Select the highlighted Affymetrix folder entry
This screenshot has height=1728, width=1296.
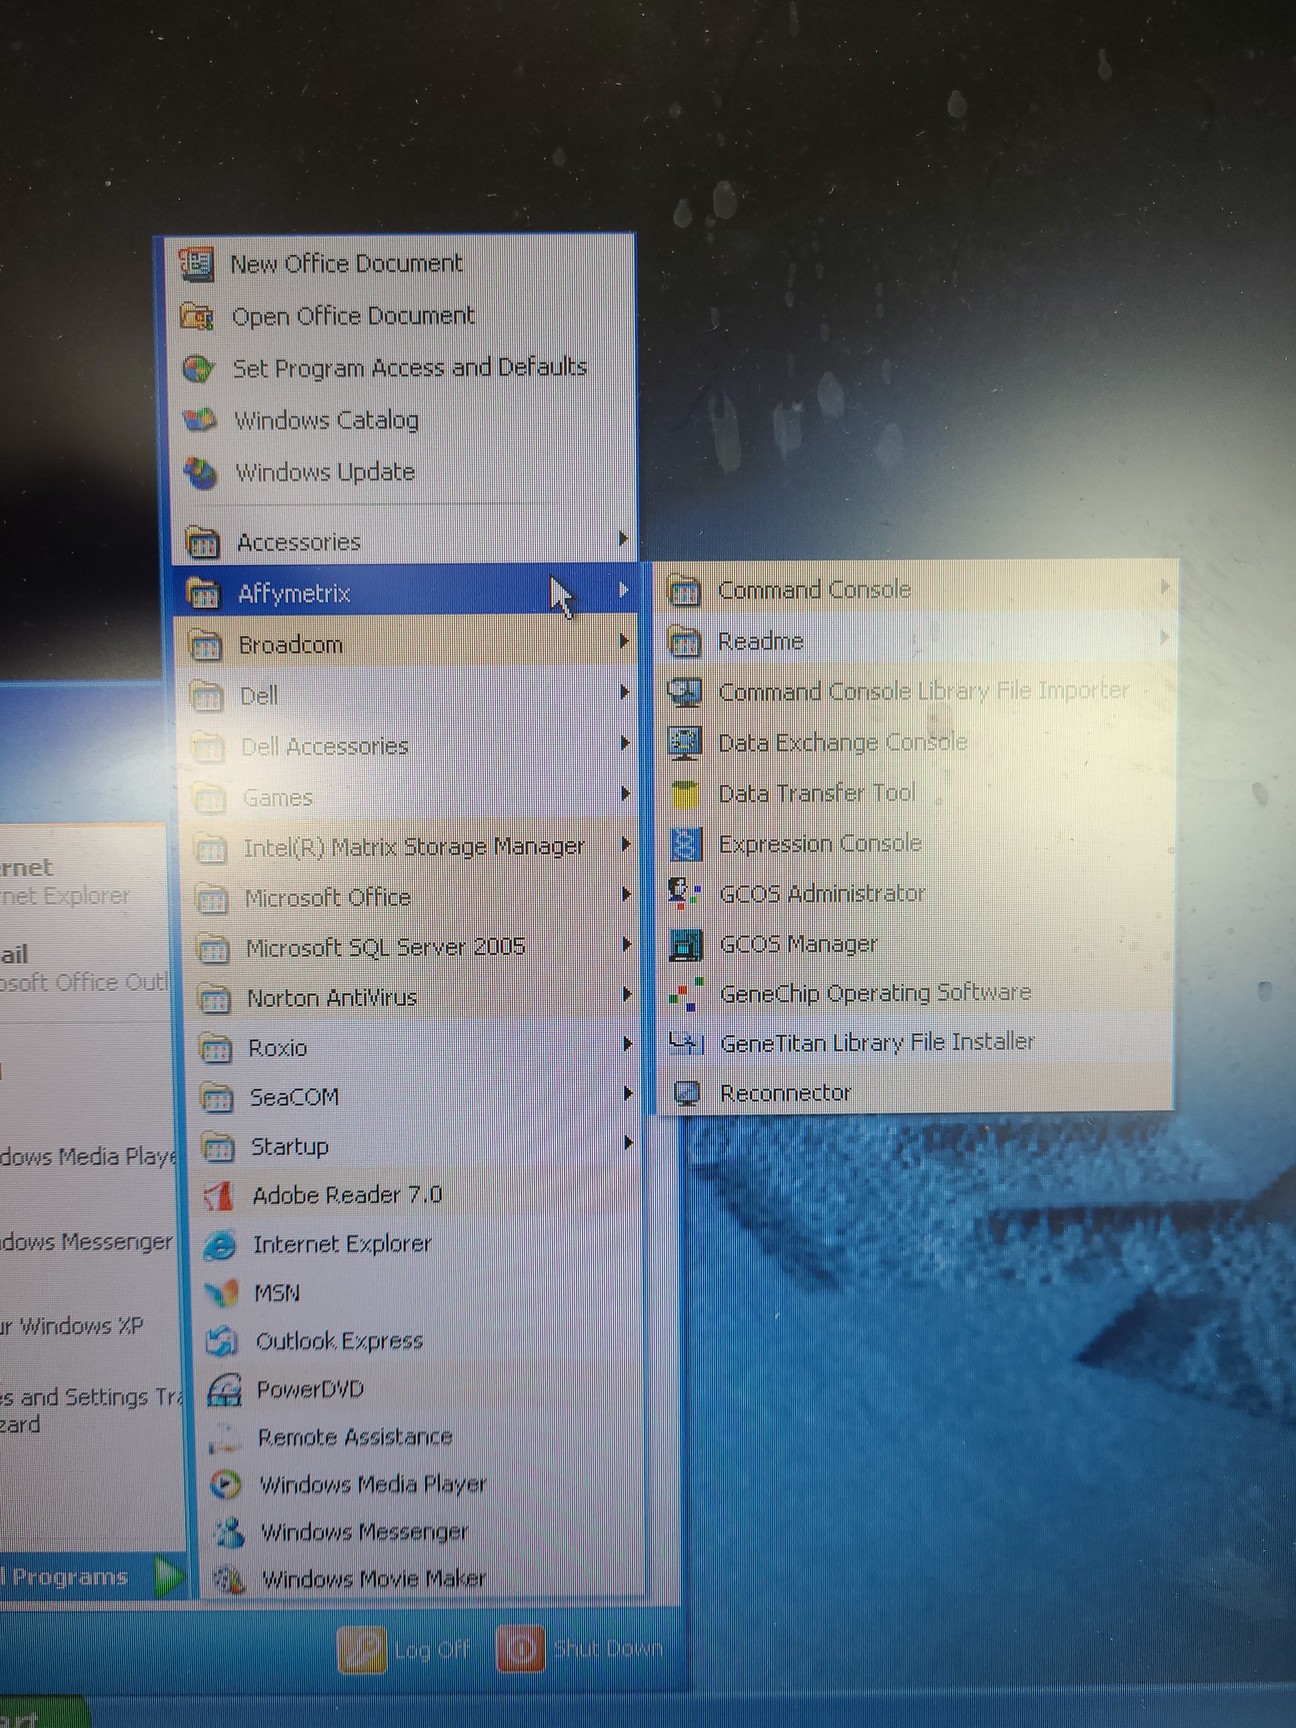[404, 593]
